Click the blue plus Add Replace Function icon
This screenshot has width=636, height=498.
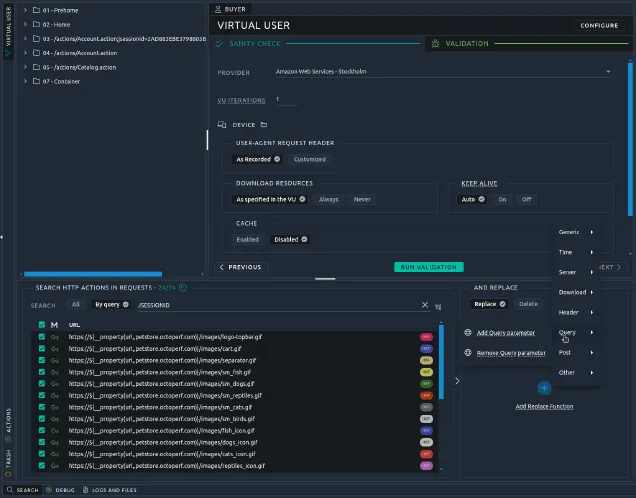[544, 388]
